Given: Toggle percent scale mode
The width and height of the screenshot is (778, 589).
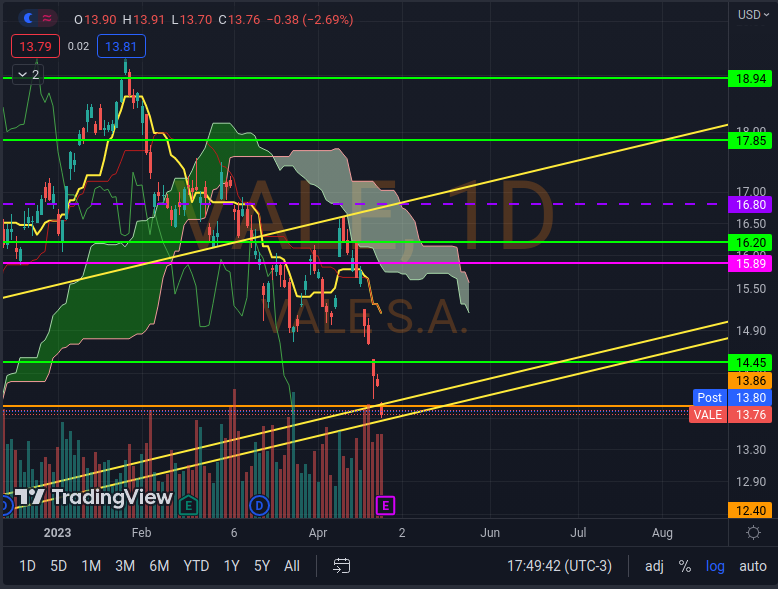Looking at the screenshot, I should [685, 566].
